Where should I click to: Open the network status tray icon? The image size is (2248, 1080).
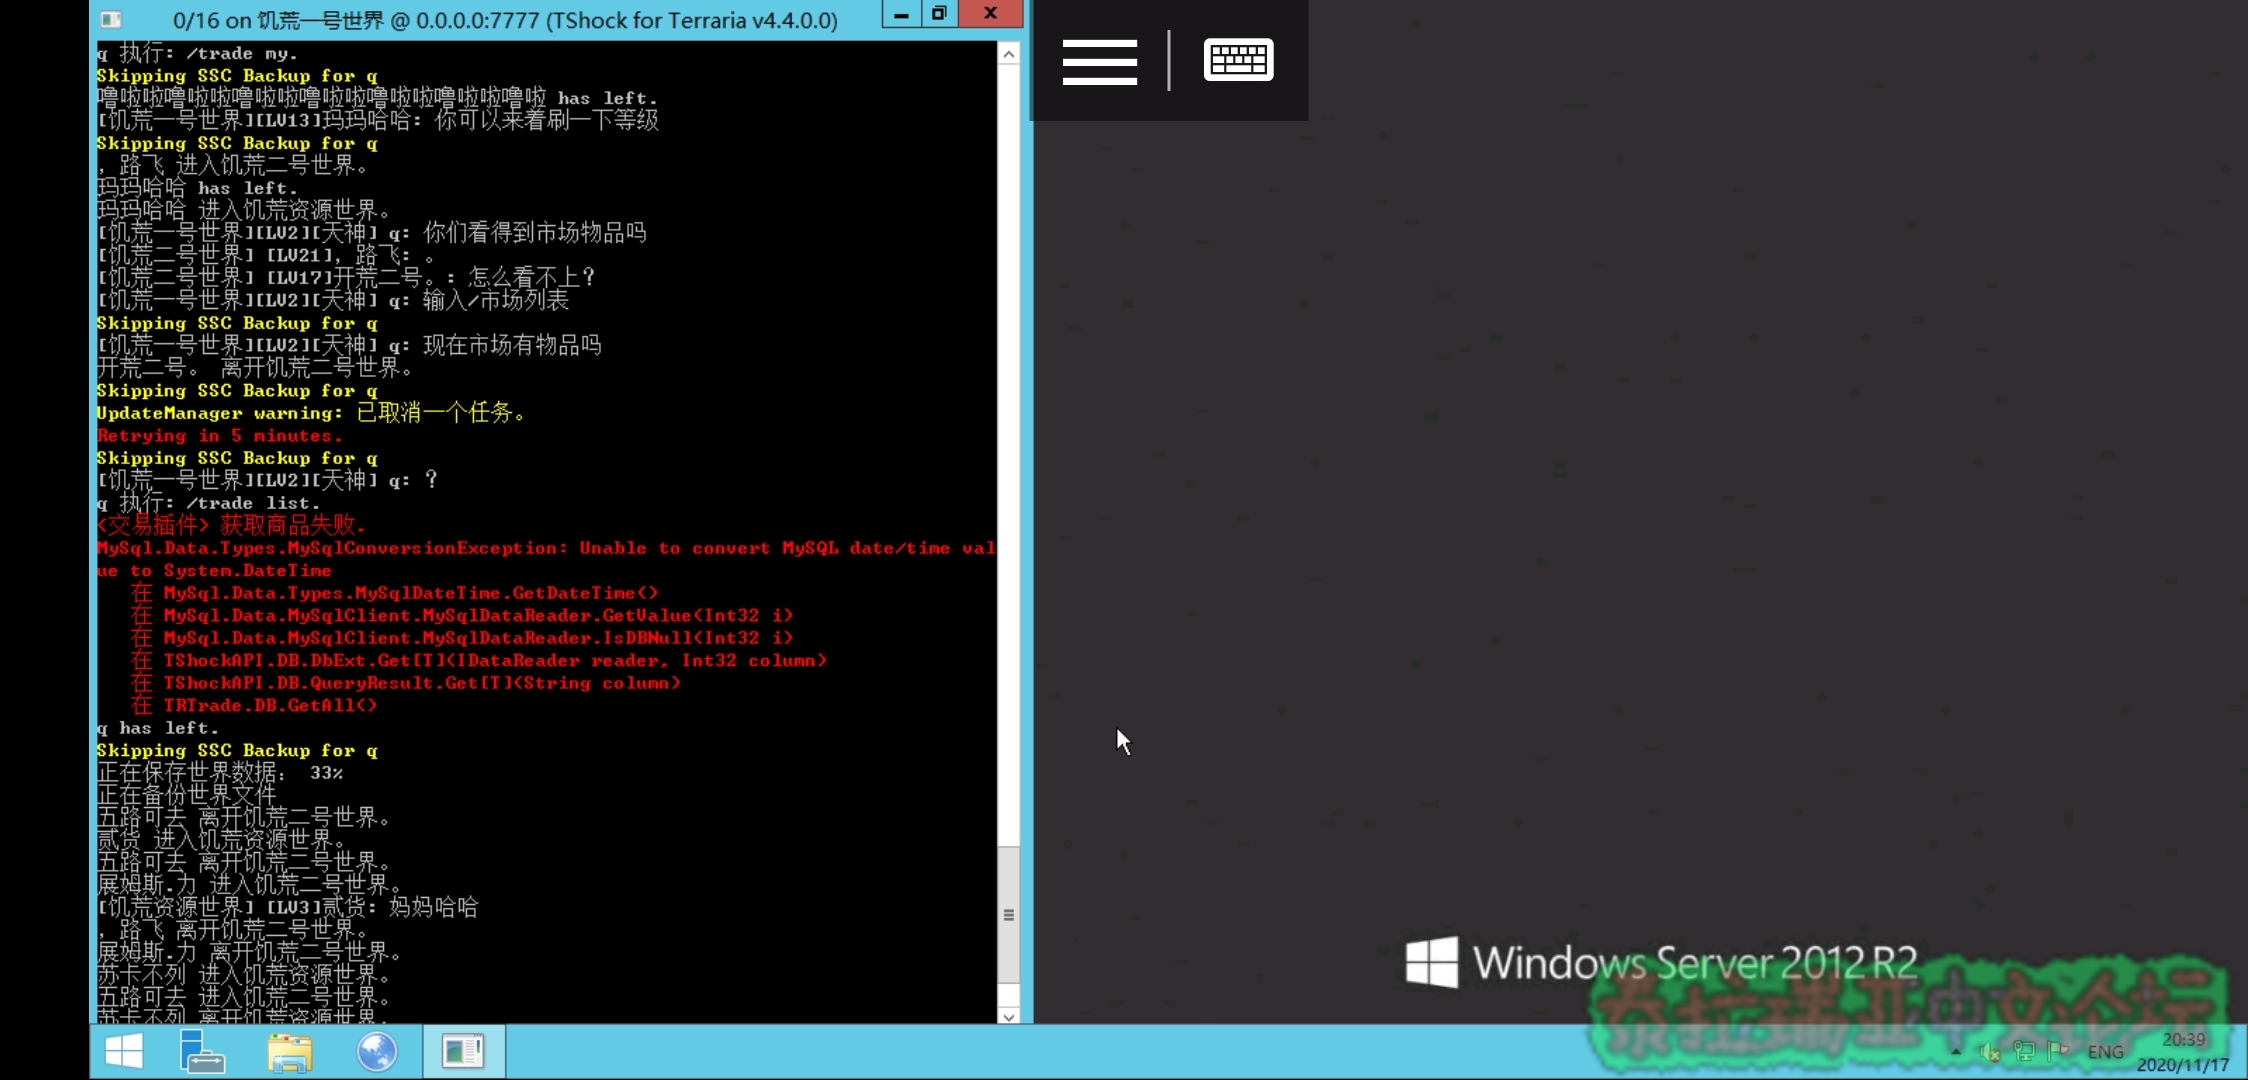(2024, 1052)
